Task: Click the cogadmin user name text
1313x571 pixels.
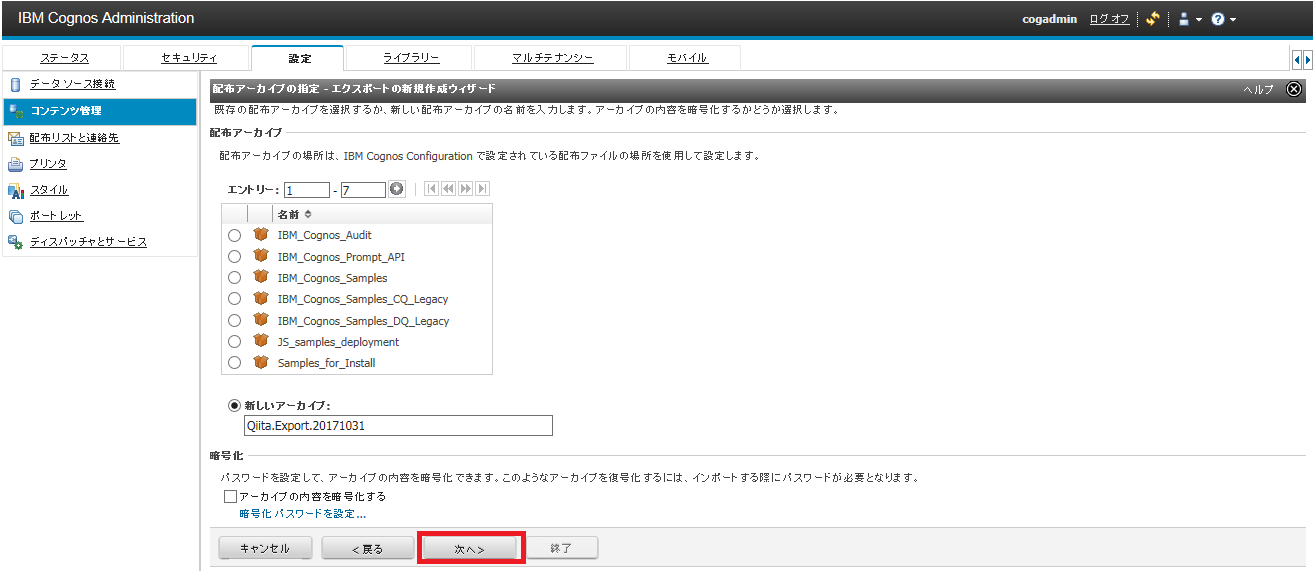Action: coord(1049,19)
